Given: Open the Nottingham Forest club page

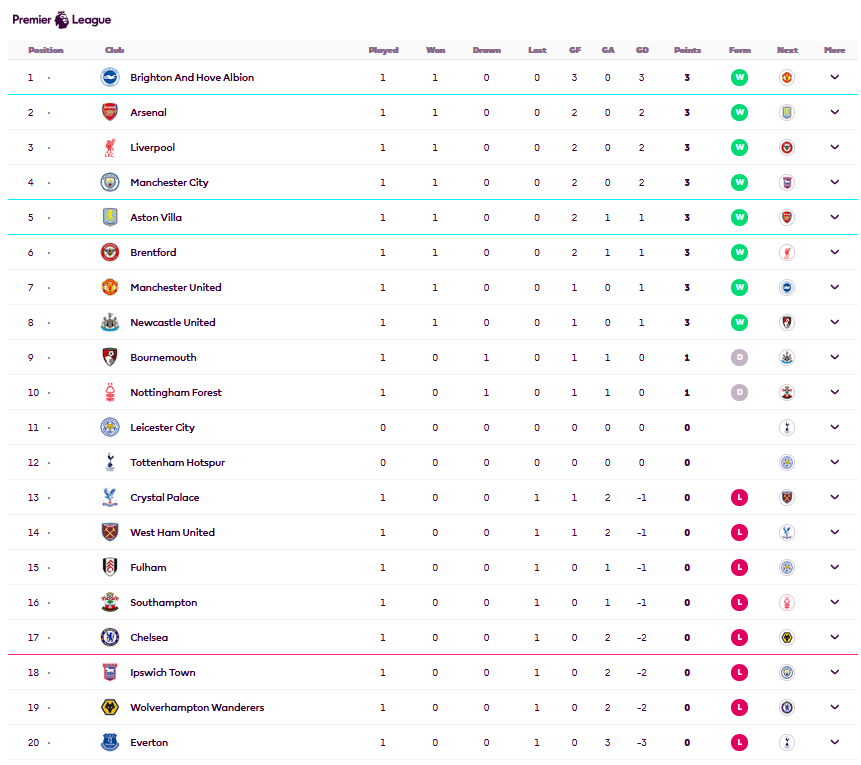Looking at the screenshot, I should 176,392.
